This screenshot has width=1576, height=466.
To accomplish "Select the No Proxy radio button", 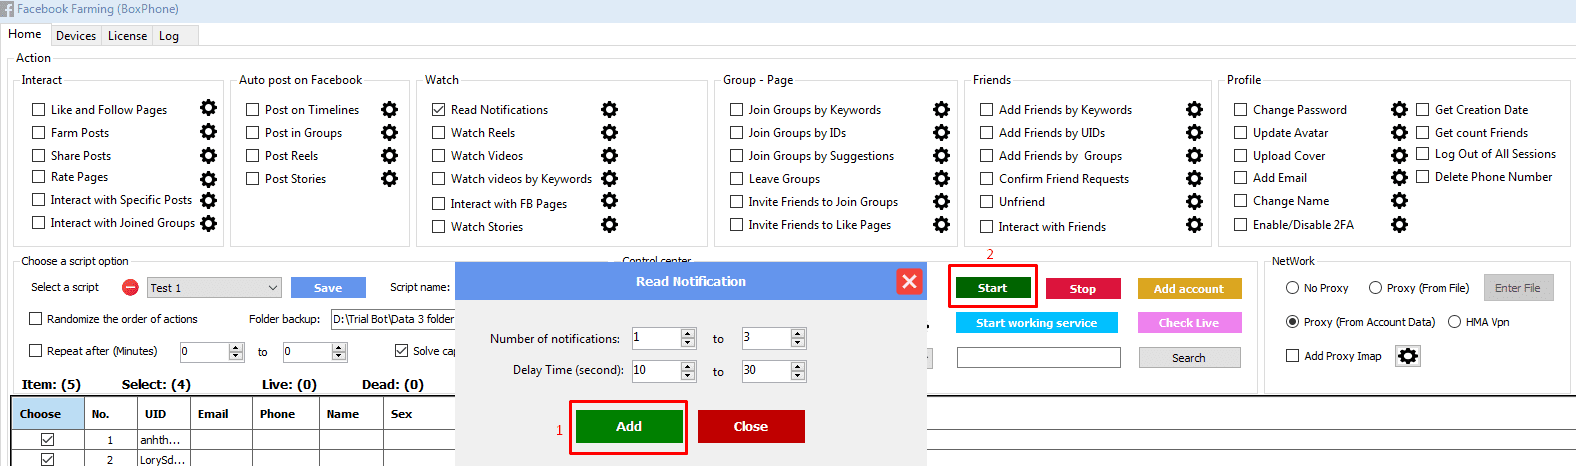I will pos(1293,288).
